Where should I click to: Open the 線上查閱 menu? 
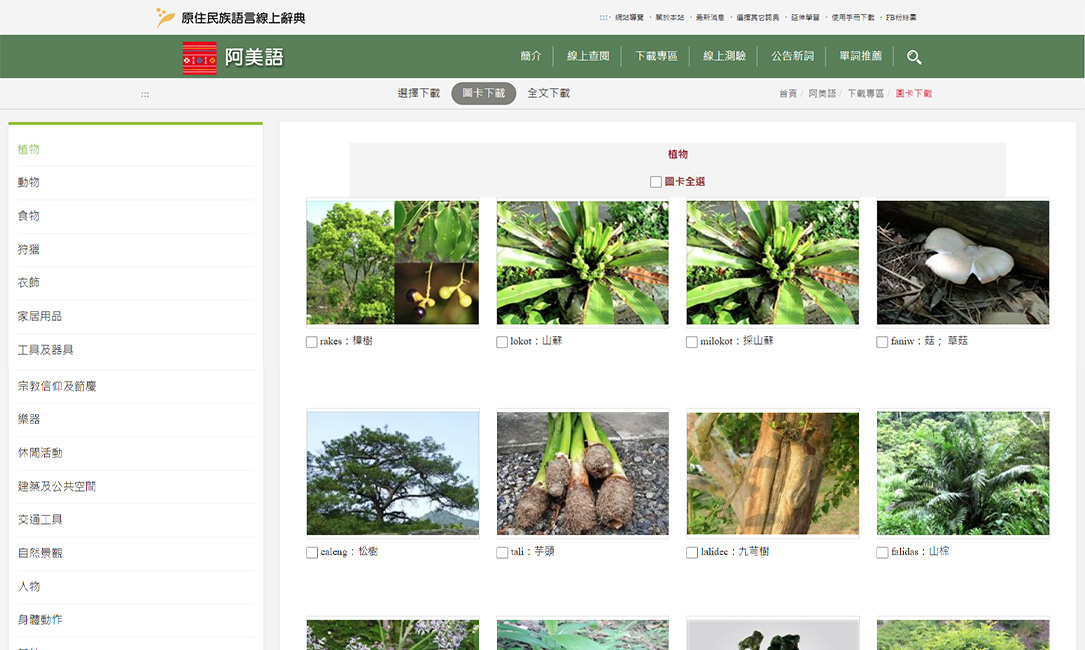[x=587, y=56]
